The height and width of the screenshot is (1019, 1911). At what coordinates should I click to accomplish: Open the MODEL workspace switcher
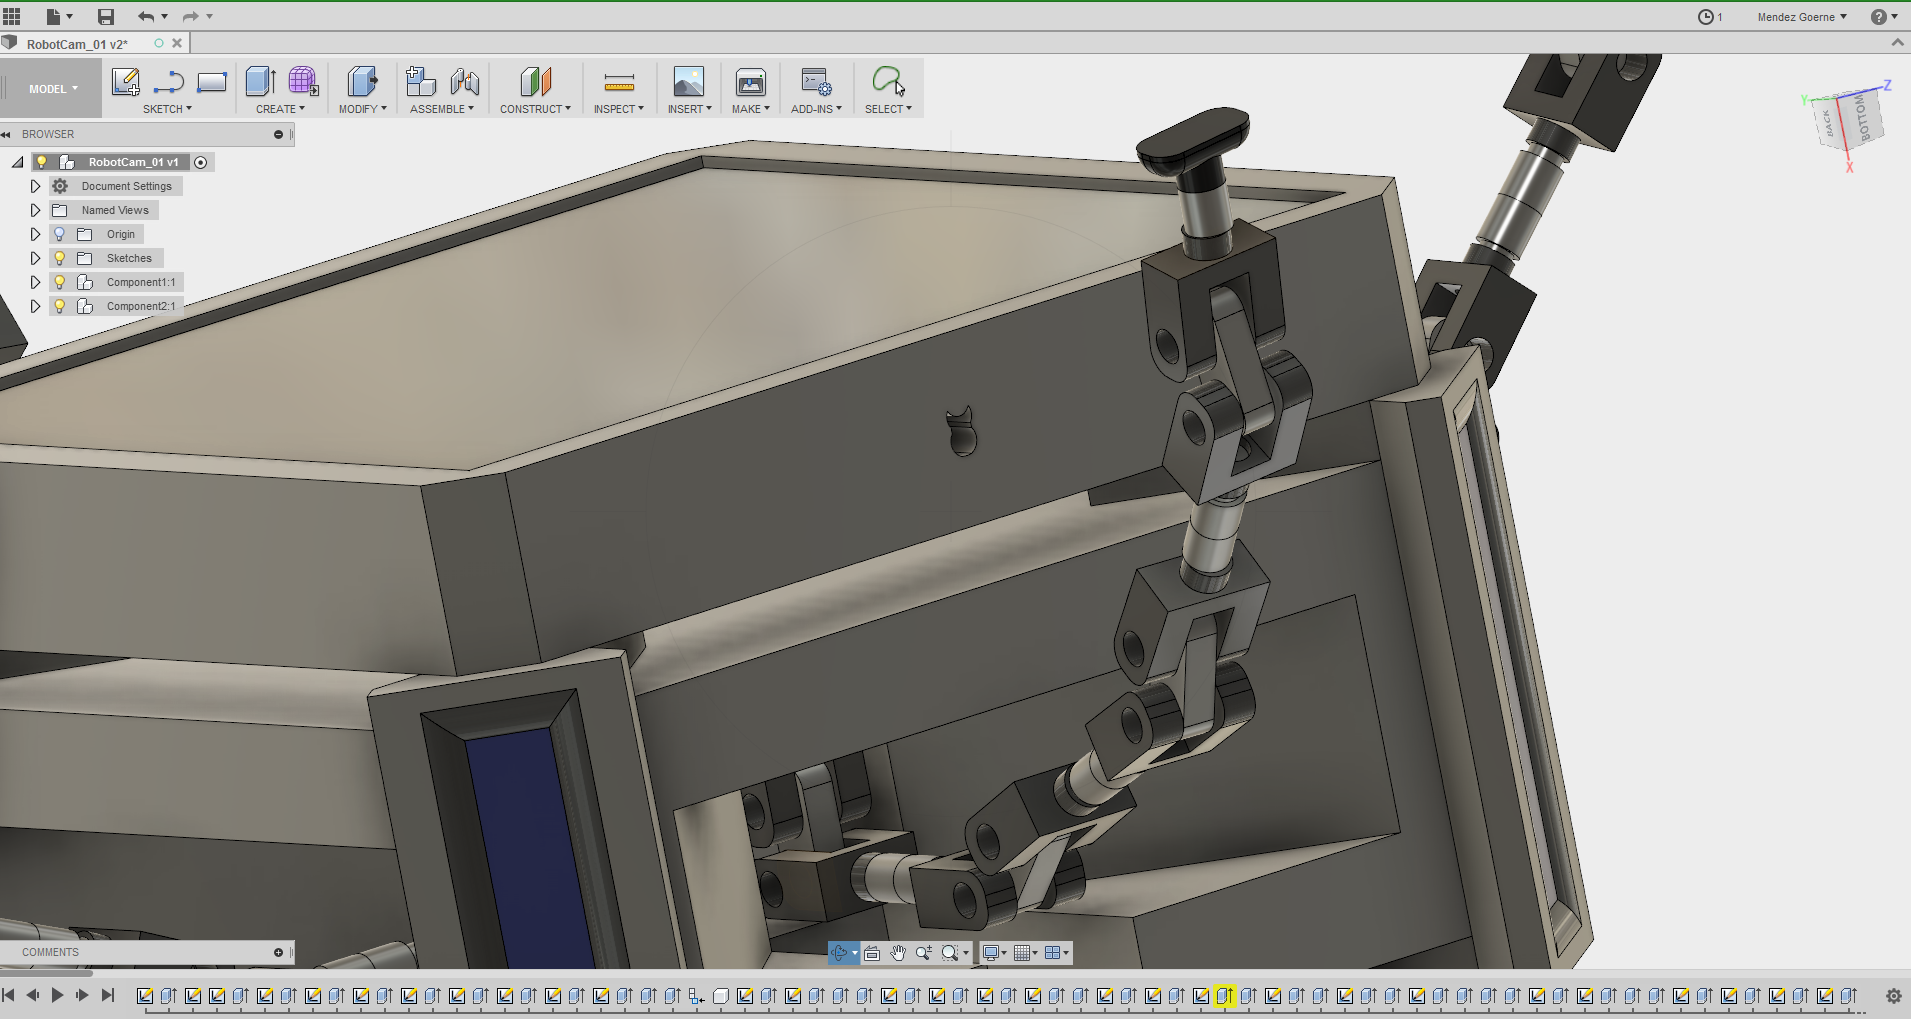click(x=52, y=89)
